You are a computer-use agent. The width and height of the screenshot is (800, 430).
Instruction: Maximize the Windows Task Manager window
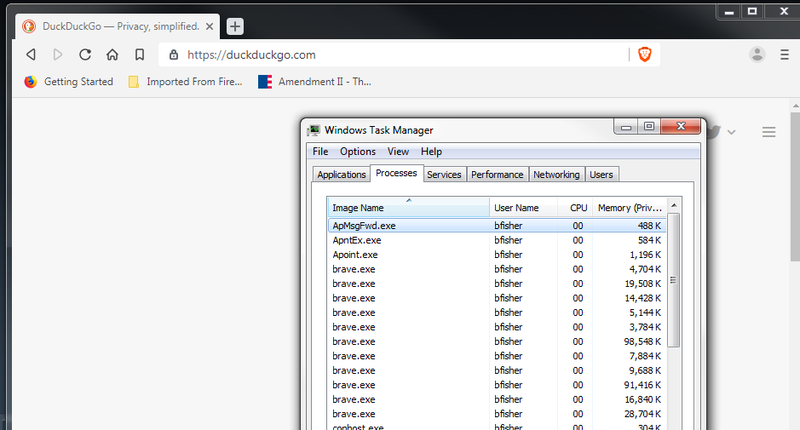(649, 126)
